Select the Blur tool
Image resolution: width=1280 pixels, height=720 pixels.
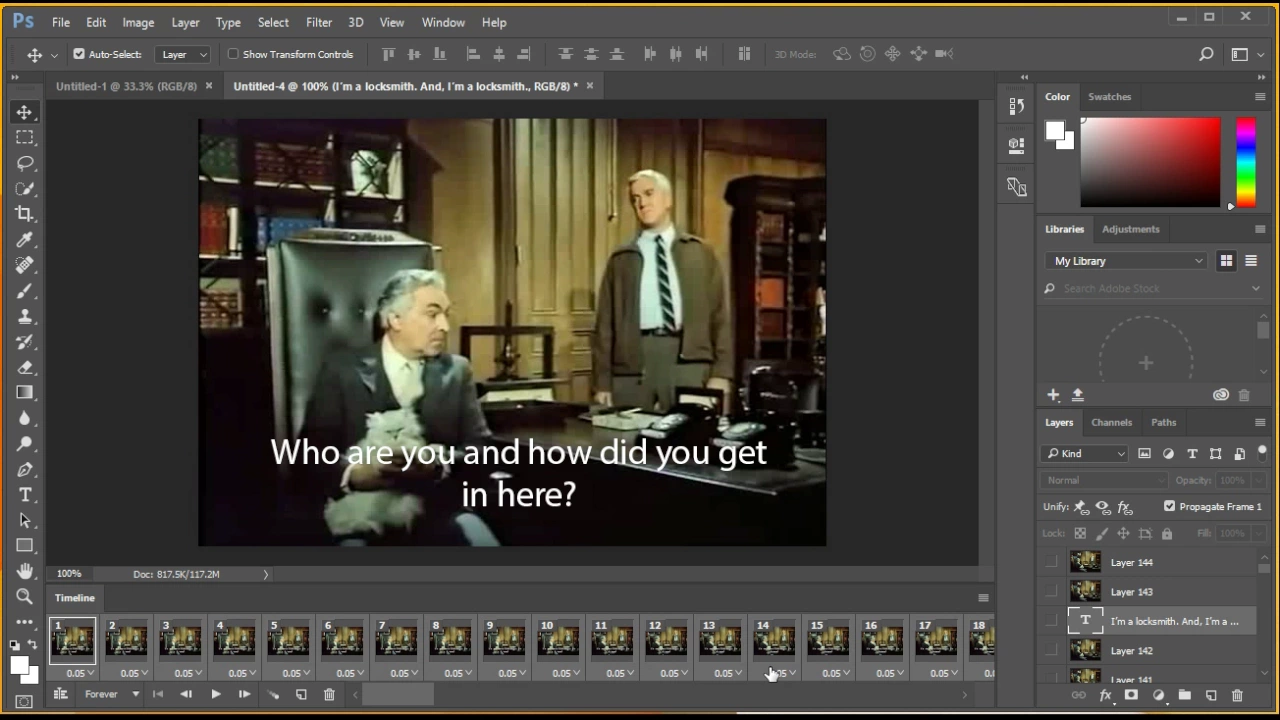[25, 418]
